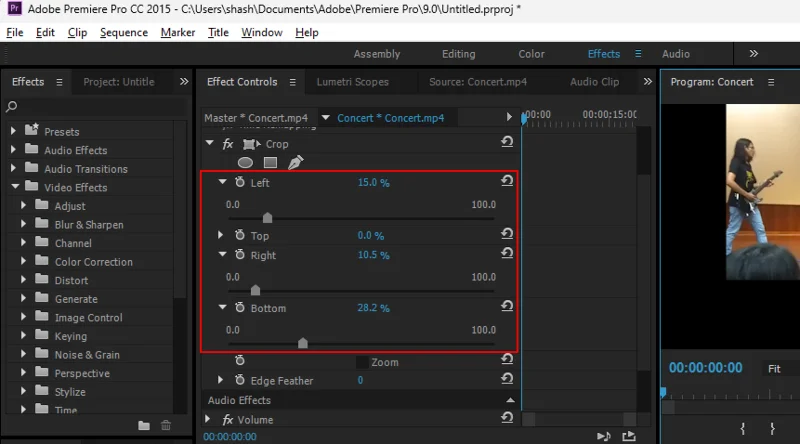The width and height of the screenshot is (800, 444).
Task: Expand the Blur & Sharpen folder
Action: 24,225
